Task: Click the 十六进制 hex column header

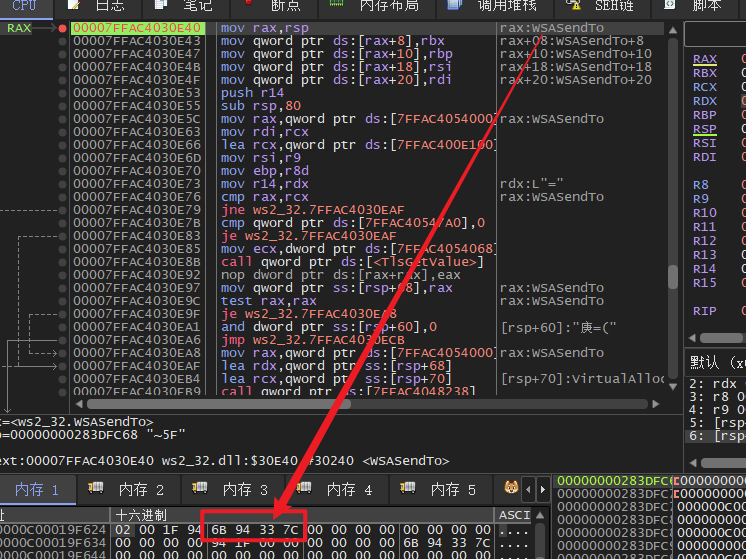Action: pyautogui.click(x=142, y=514)
